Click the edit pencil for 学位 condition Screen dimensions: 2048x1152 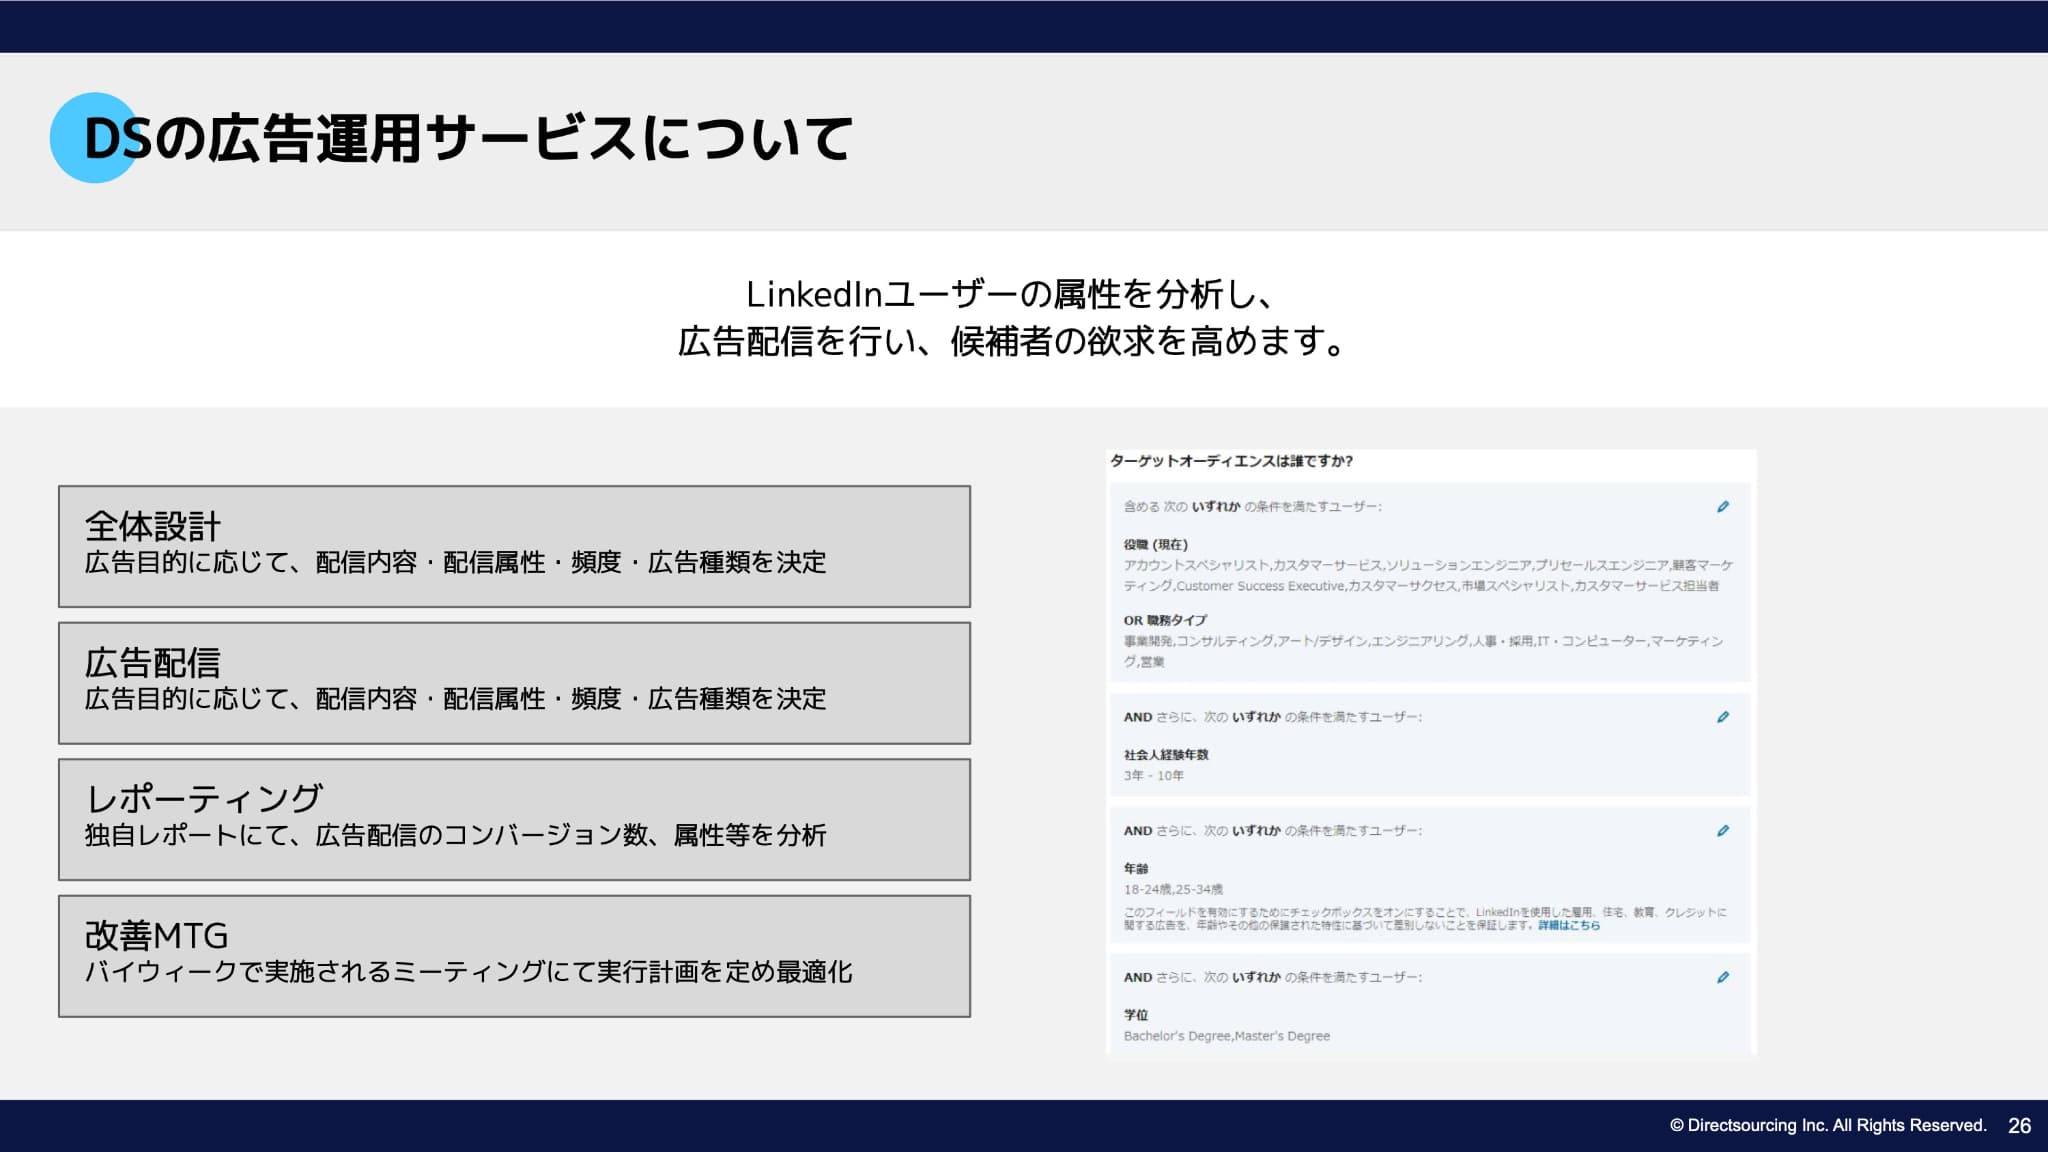pos(1723,977)
